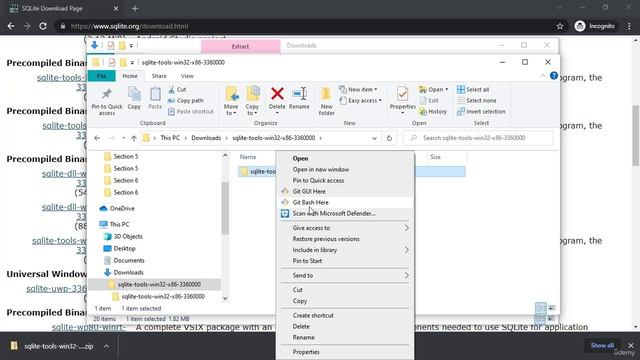Click Show all downloads button
Screen dimensions: 640x360
(x=602, y=346)
